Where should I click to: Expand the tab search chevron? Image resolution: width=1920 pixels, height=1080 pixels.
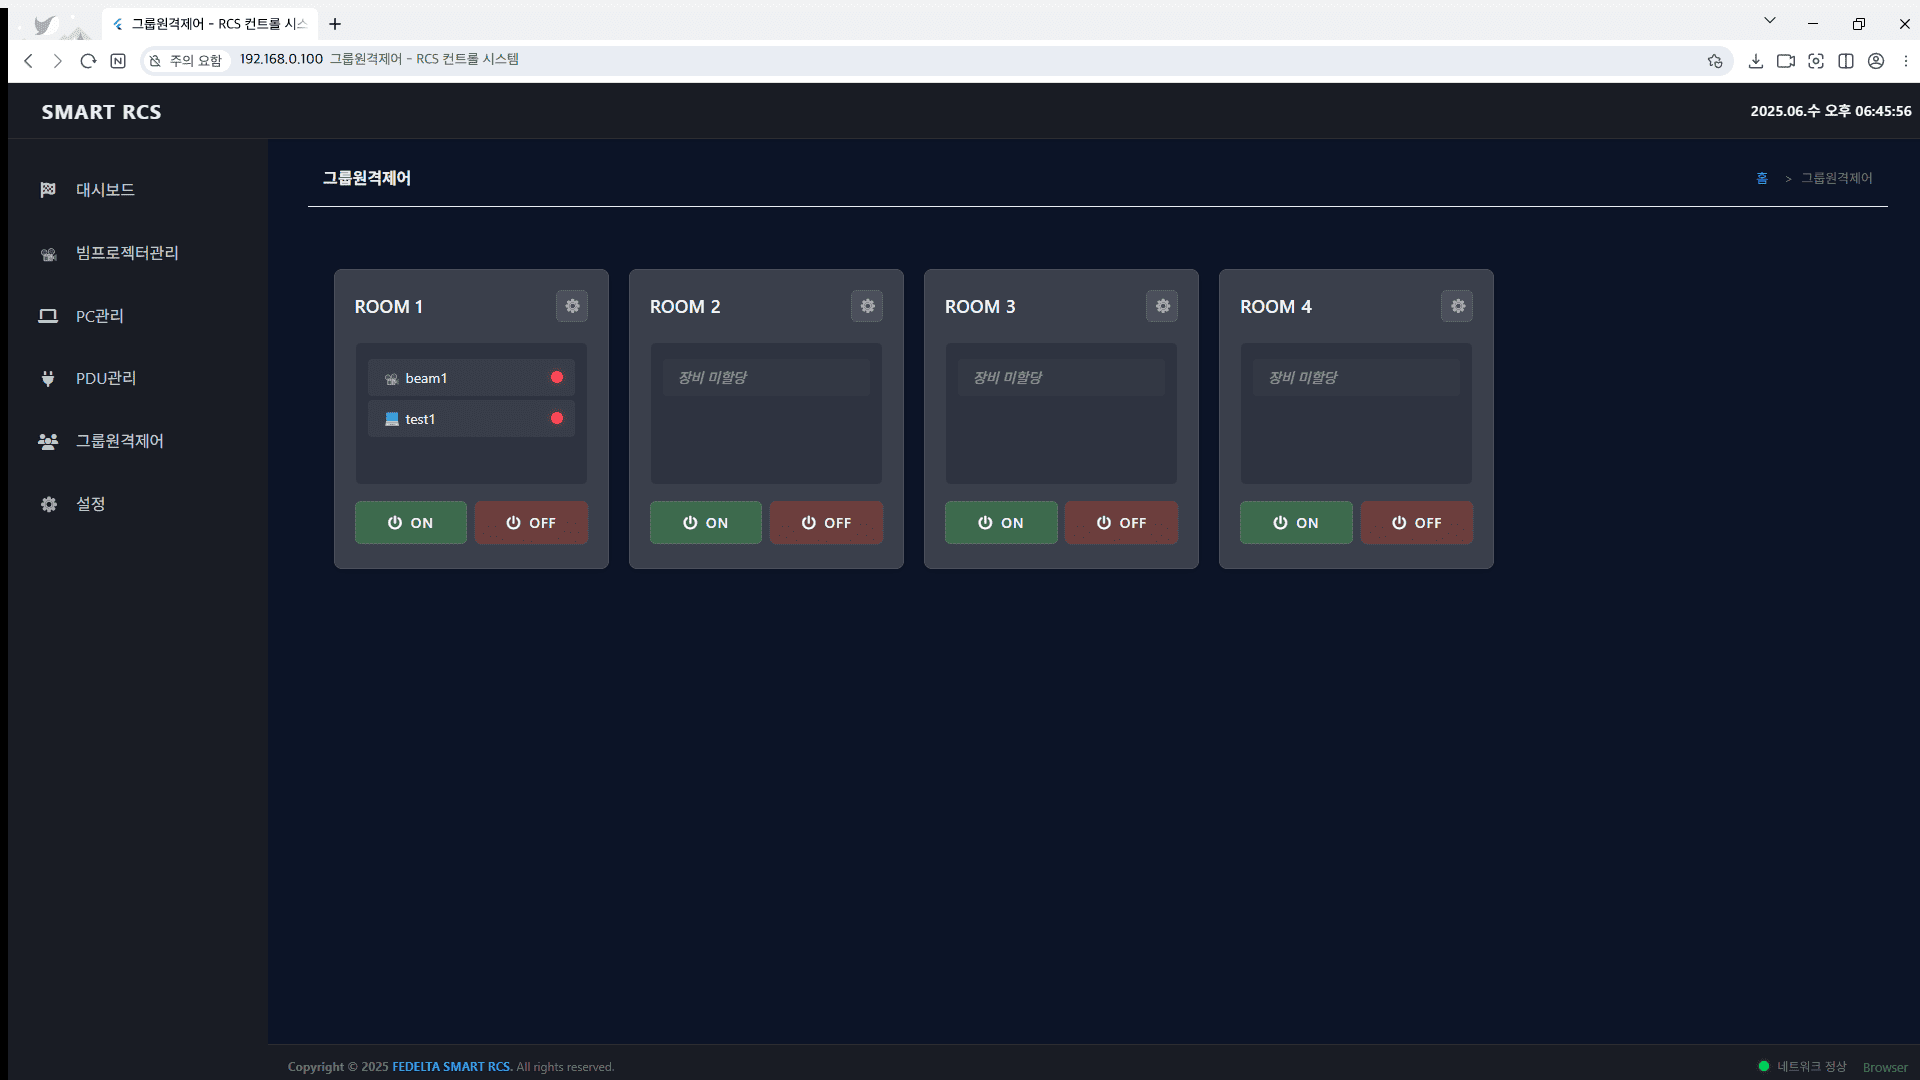1769,21
